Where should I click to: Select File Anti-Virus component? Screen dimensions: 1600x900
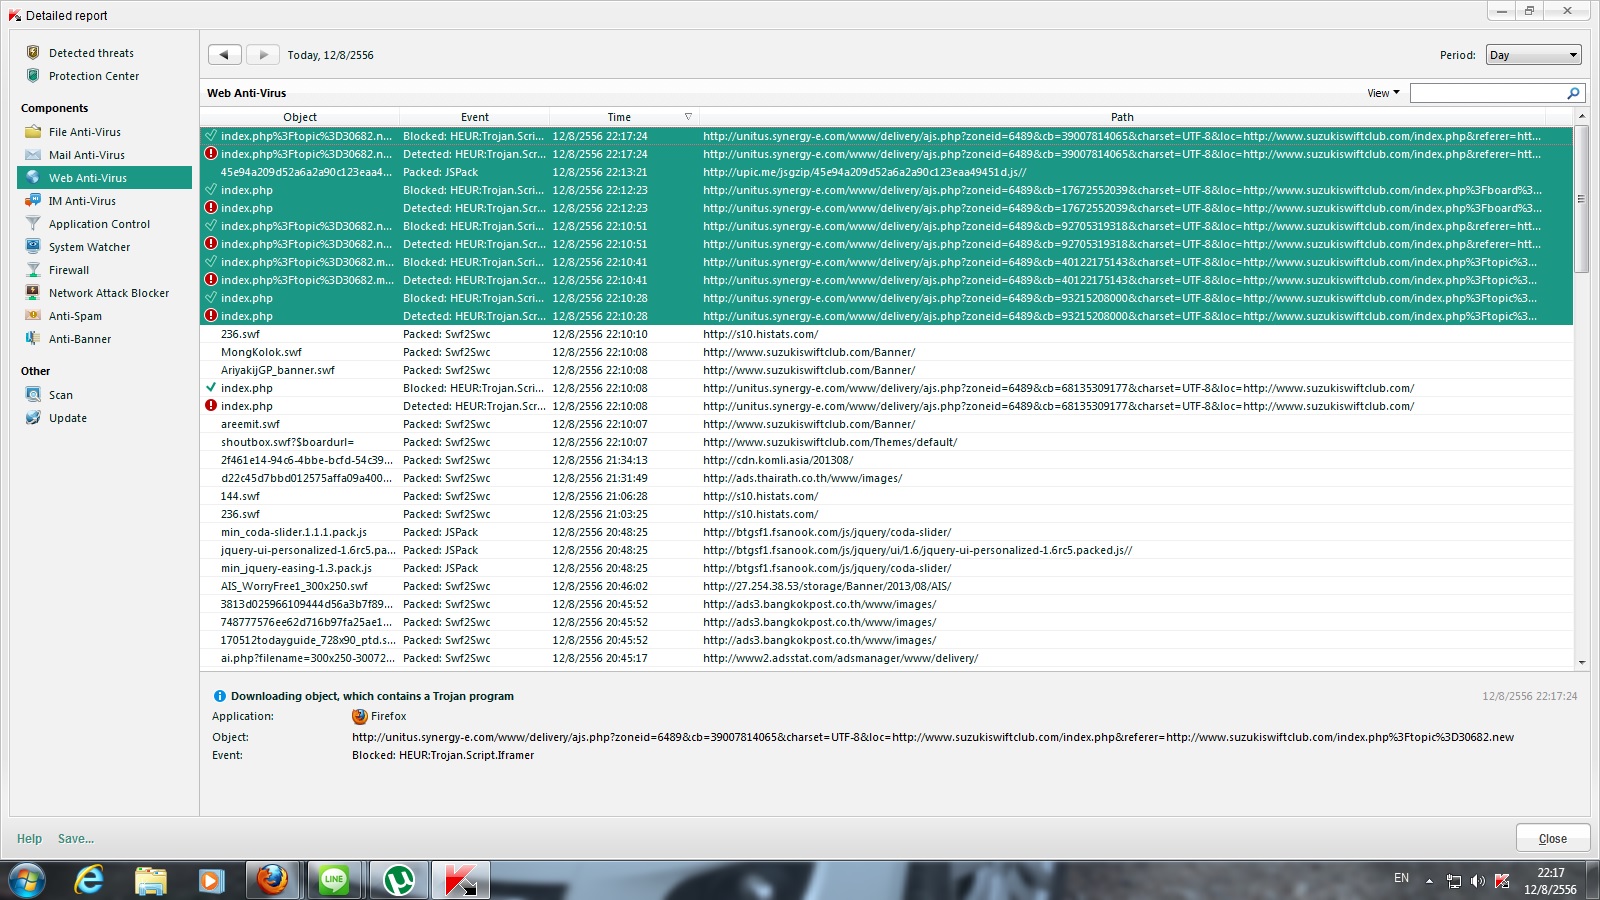[85, 132]
